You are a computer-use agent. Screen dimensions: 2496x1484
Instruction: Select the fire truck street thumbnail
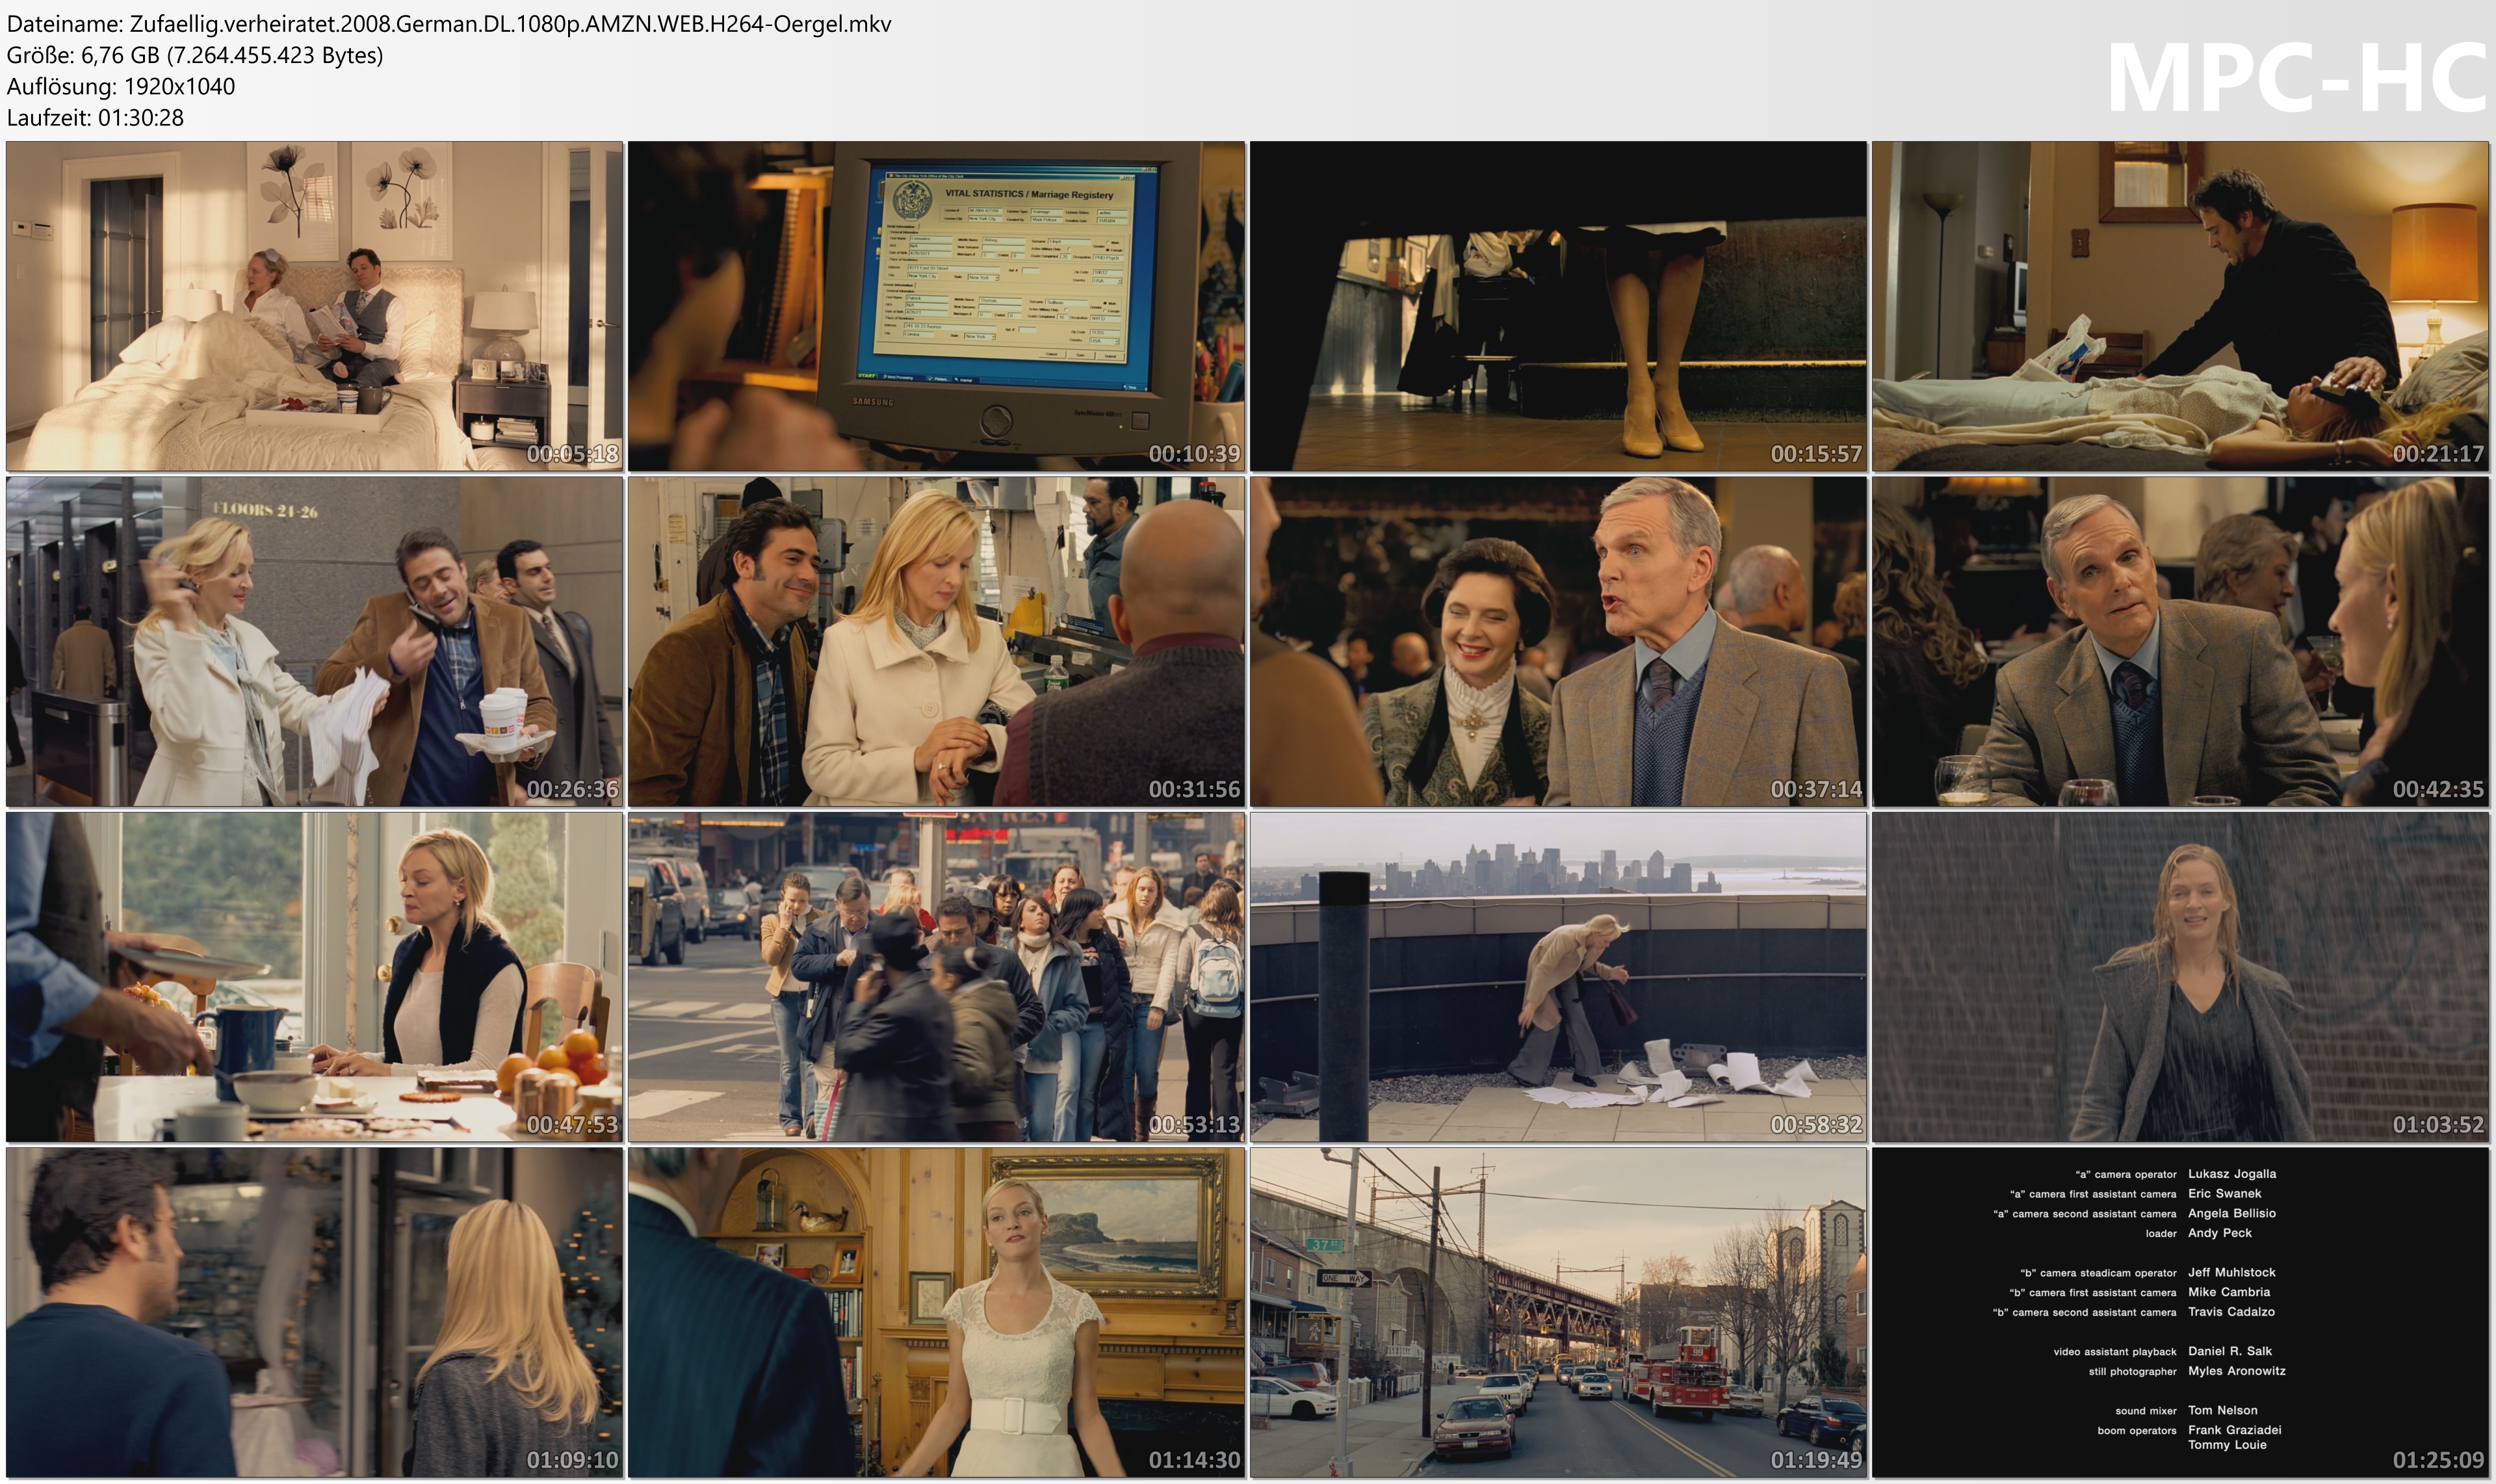(x=1558, y=1312)
